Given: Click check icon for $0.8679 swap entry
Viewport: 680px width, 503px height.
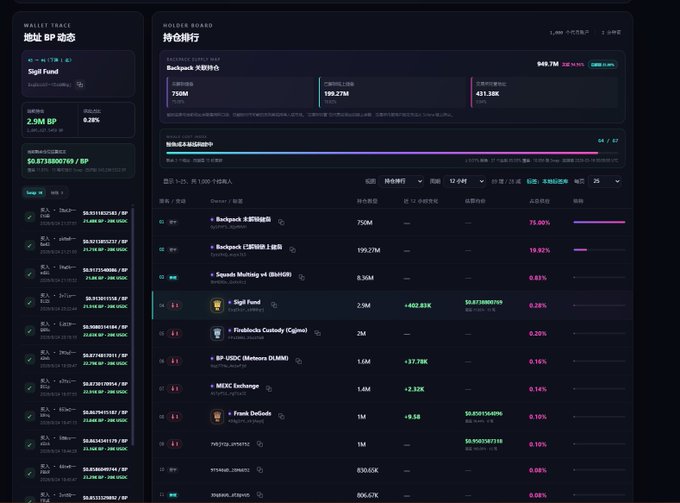Looking at the screenshot, I should tap(29, 416).
